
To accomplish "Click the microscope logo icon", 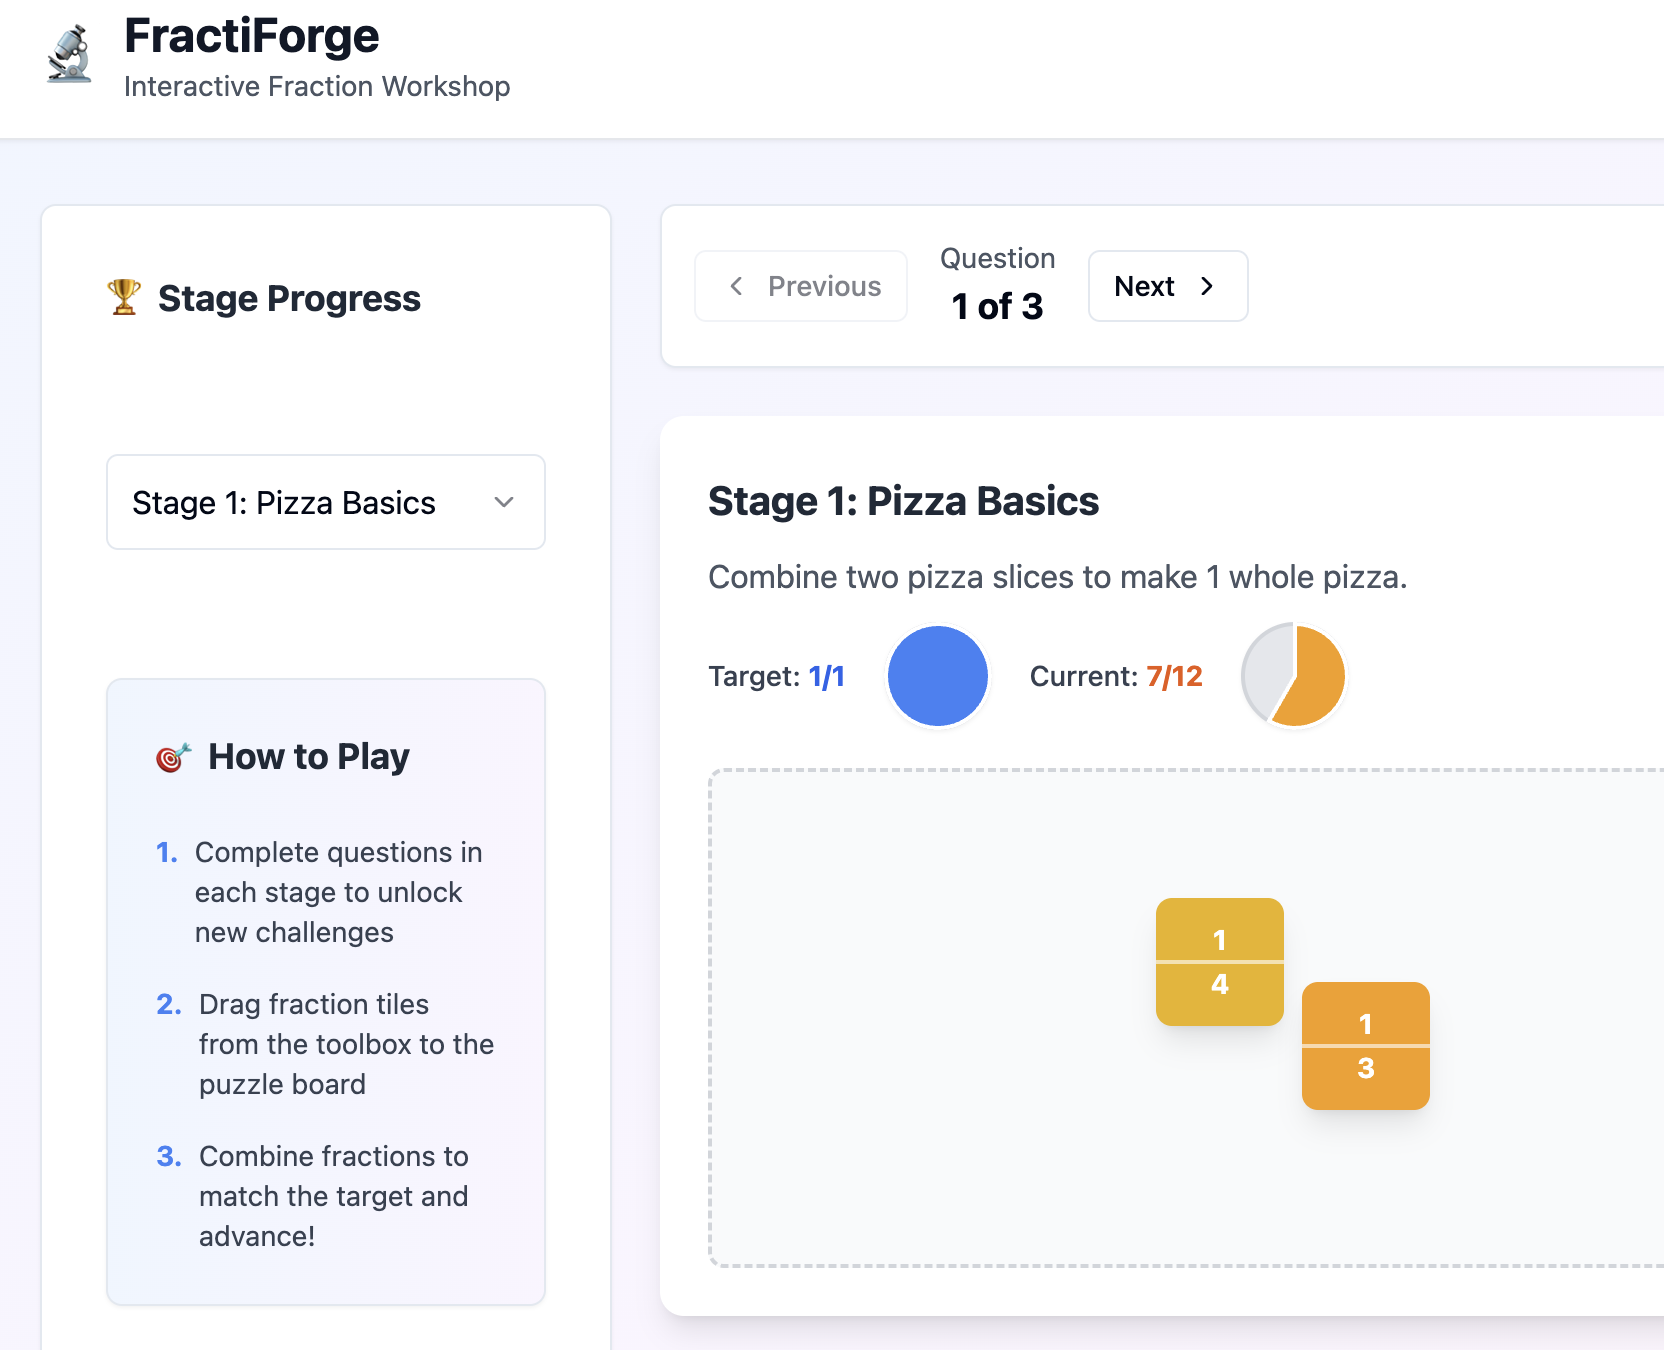I will [69, 55].
